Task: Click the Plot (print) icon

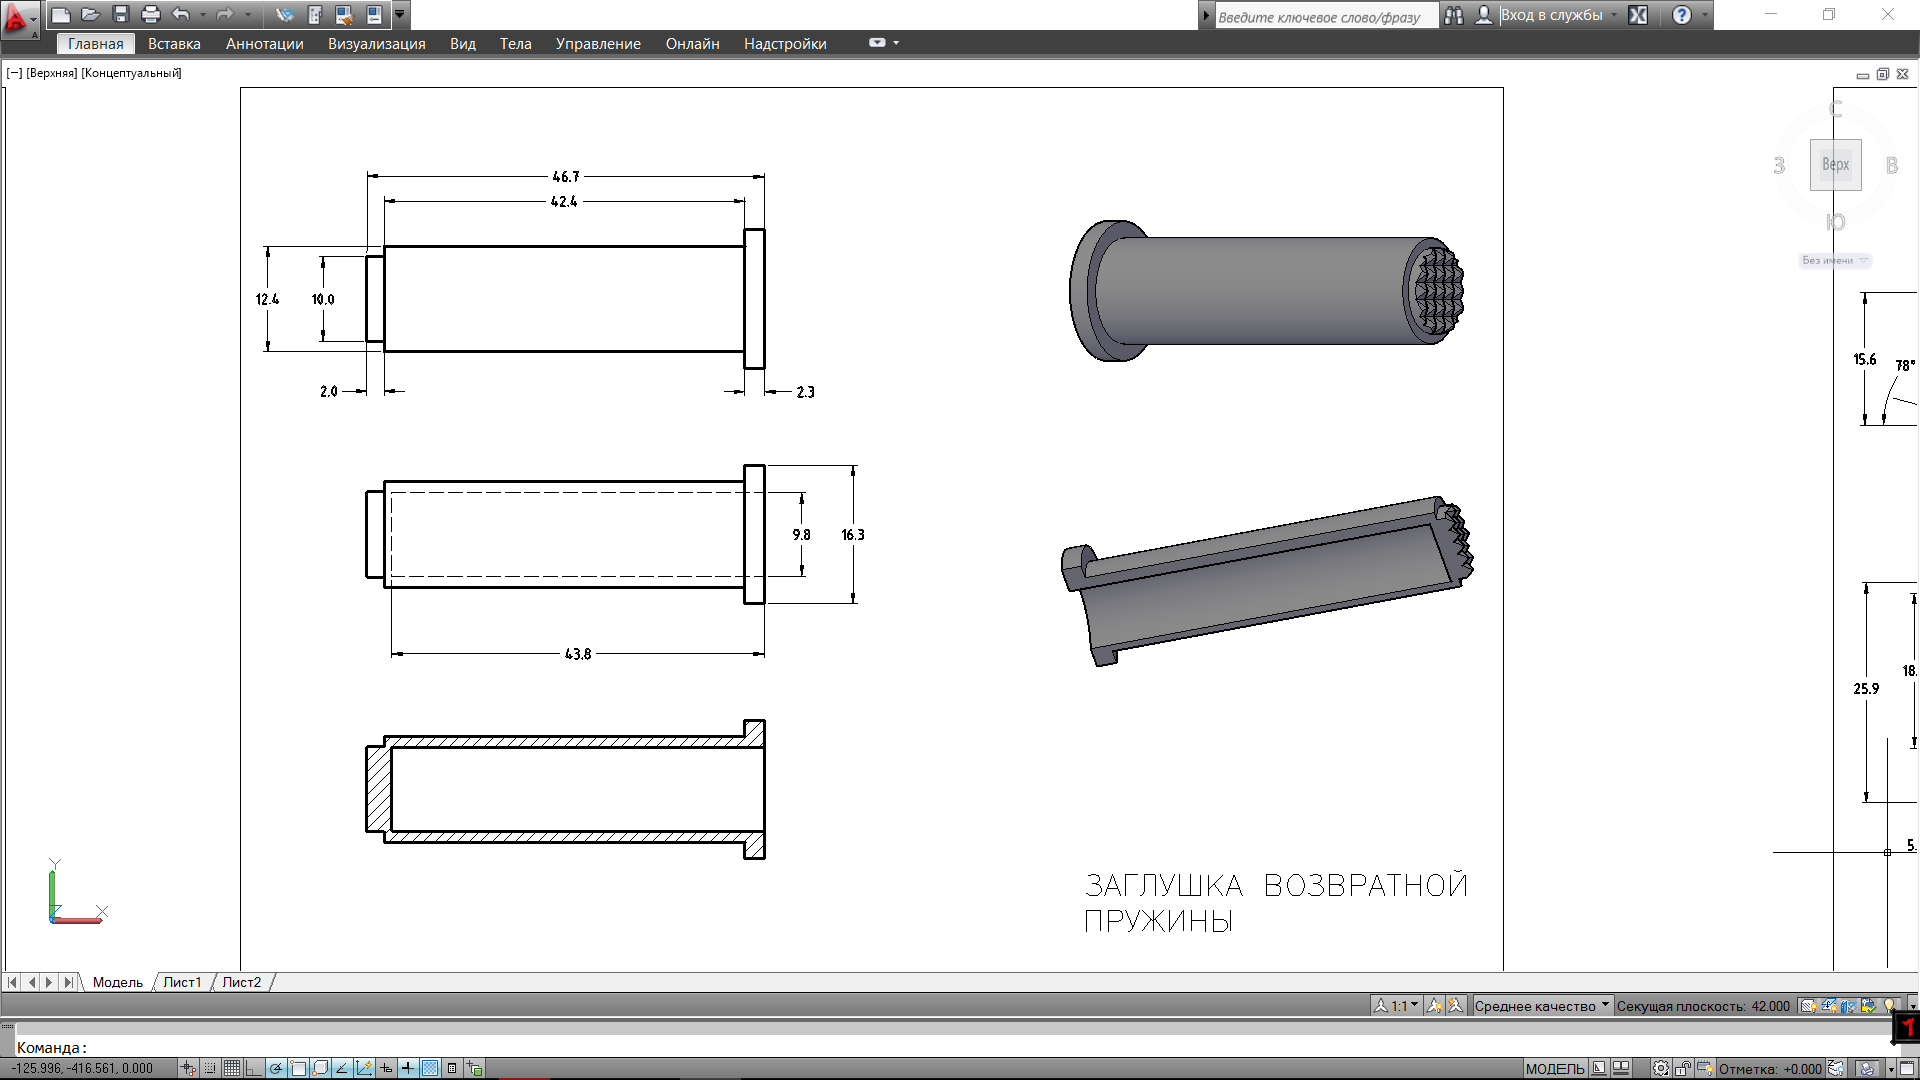Action: tap(151, 14)
